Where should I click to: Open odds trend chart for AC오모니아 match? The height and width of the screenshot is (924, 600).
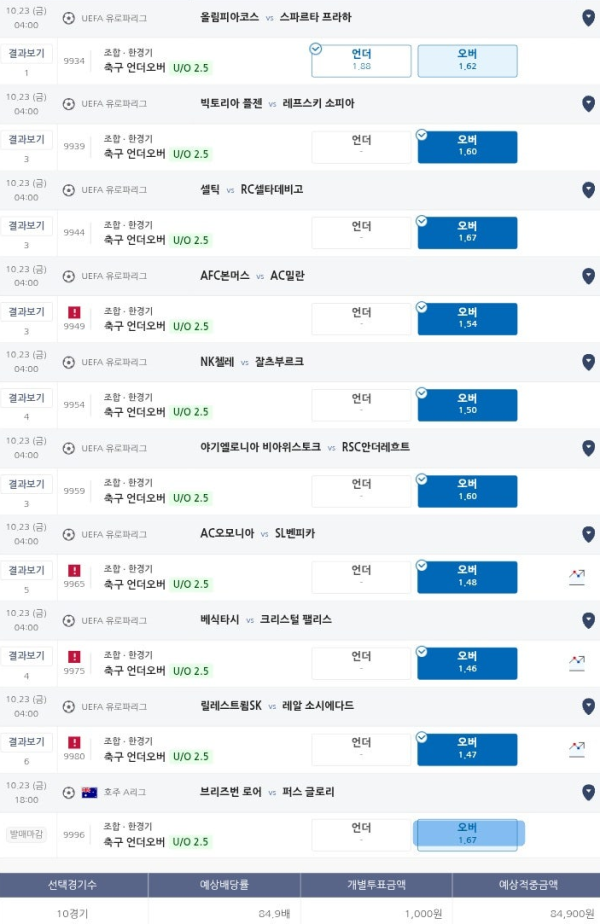(577, 576)
